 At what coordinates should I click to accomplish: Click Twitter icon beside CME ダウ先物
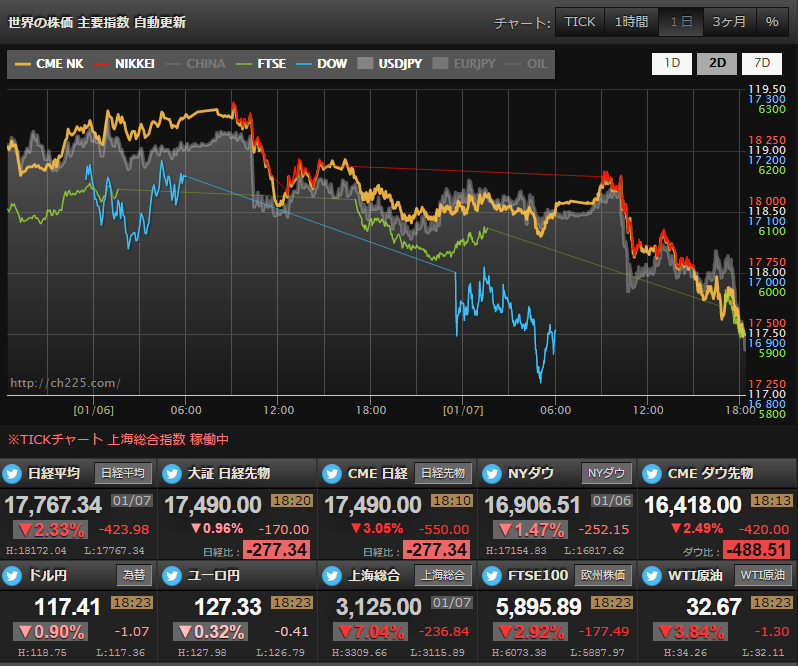click(x=652, y=474)
